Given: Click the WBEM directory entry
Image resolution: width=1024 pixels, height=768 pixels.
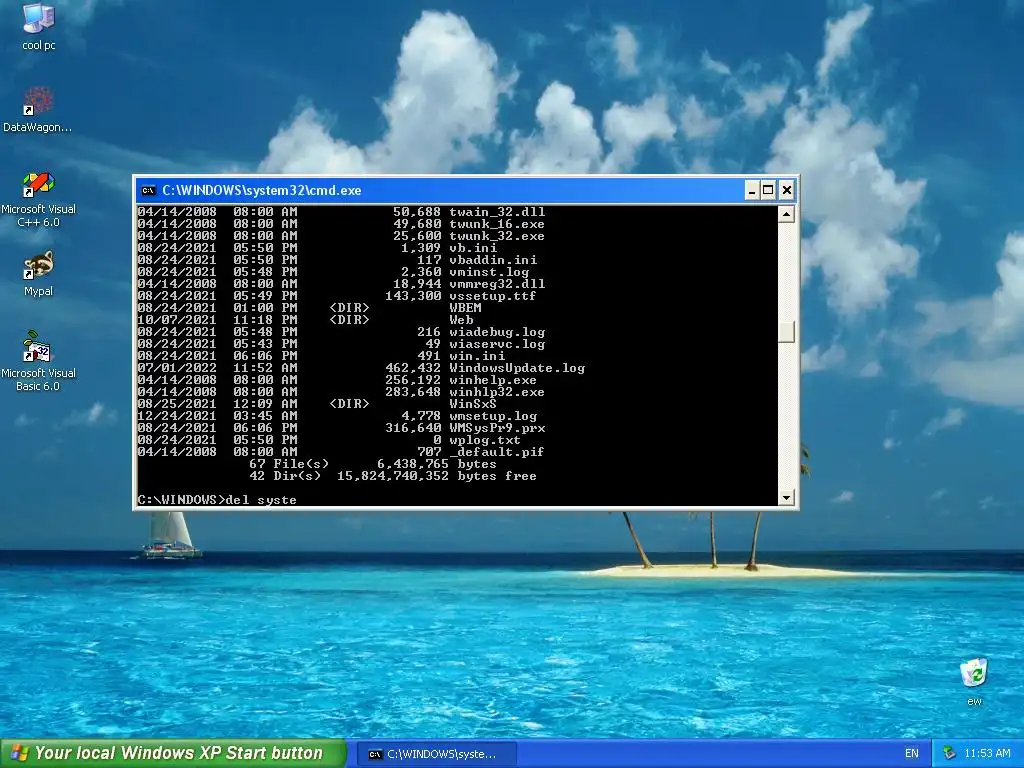Looking at the screenshot, I should click(x=465, y=308).
